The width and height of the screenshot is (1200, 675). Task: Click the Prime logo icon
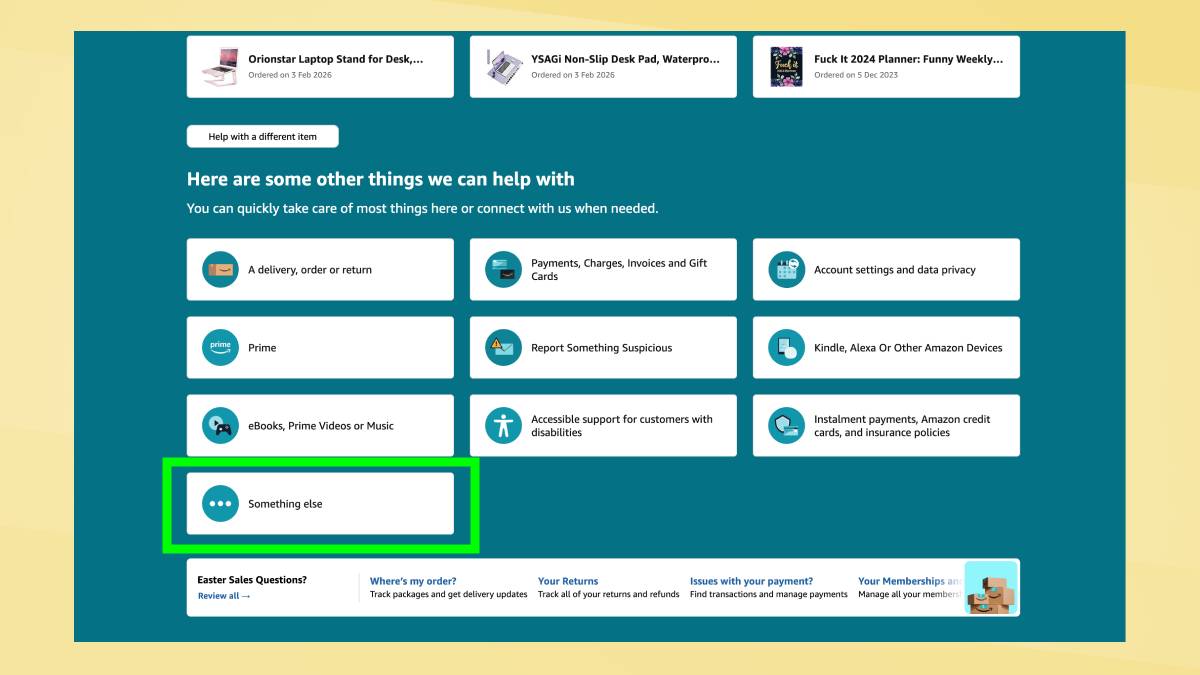click(x=220, y=348)
